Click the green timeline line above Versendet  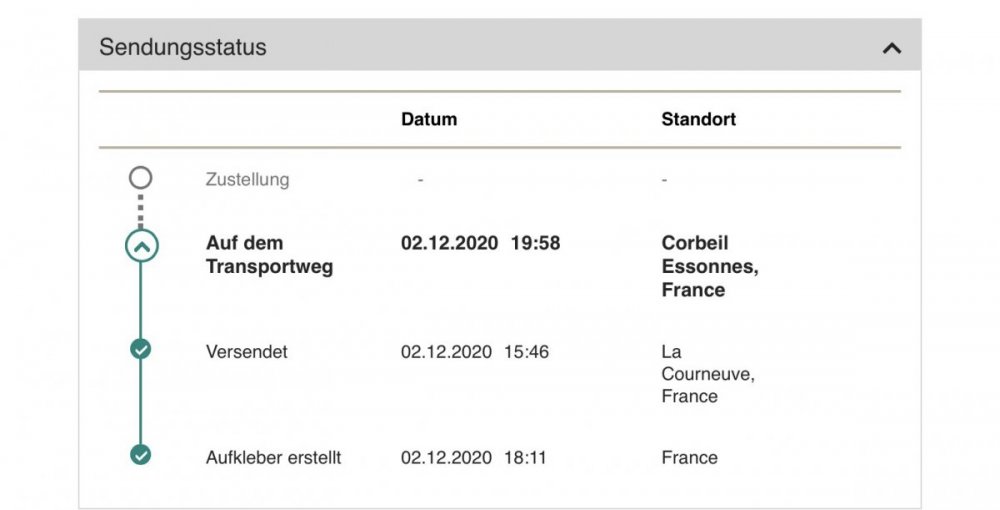pyautogui.click(x=140, y=301)
